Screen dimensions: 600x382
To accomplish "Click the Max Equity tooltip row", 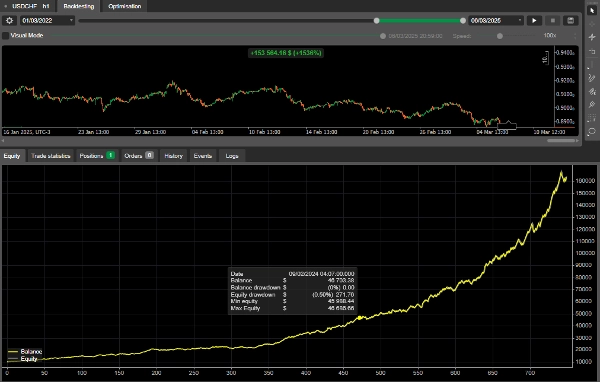I will tap(292, 308).
